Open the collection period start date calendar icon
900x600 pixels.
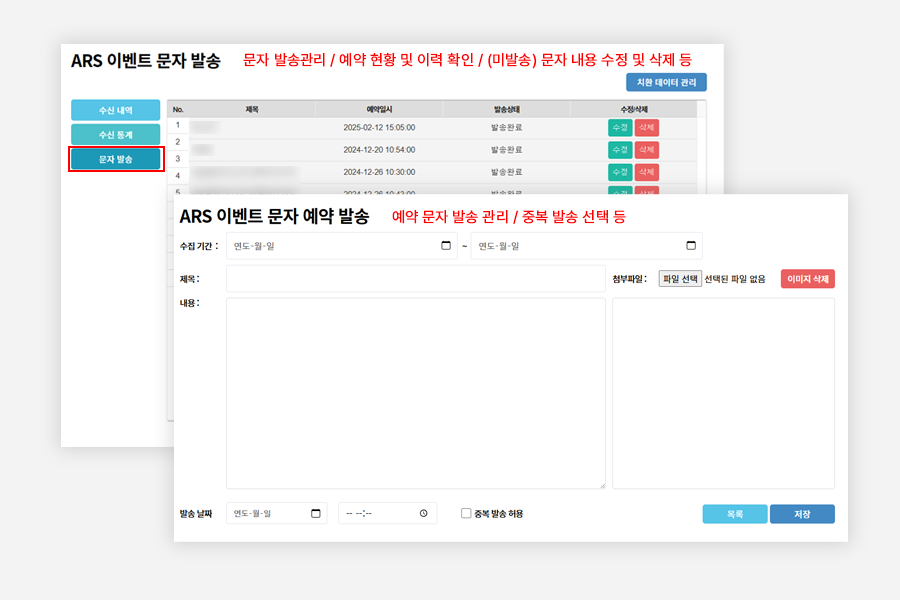pyautogui.click(x=446, y=246)
